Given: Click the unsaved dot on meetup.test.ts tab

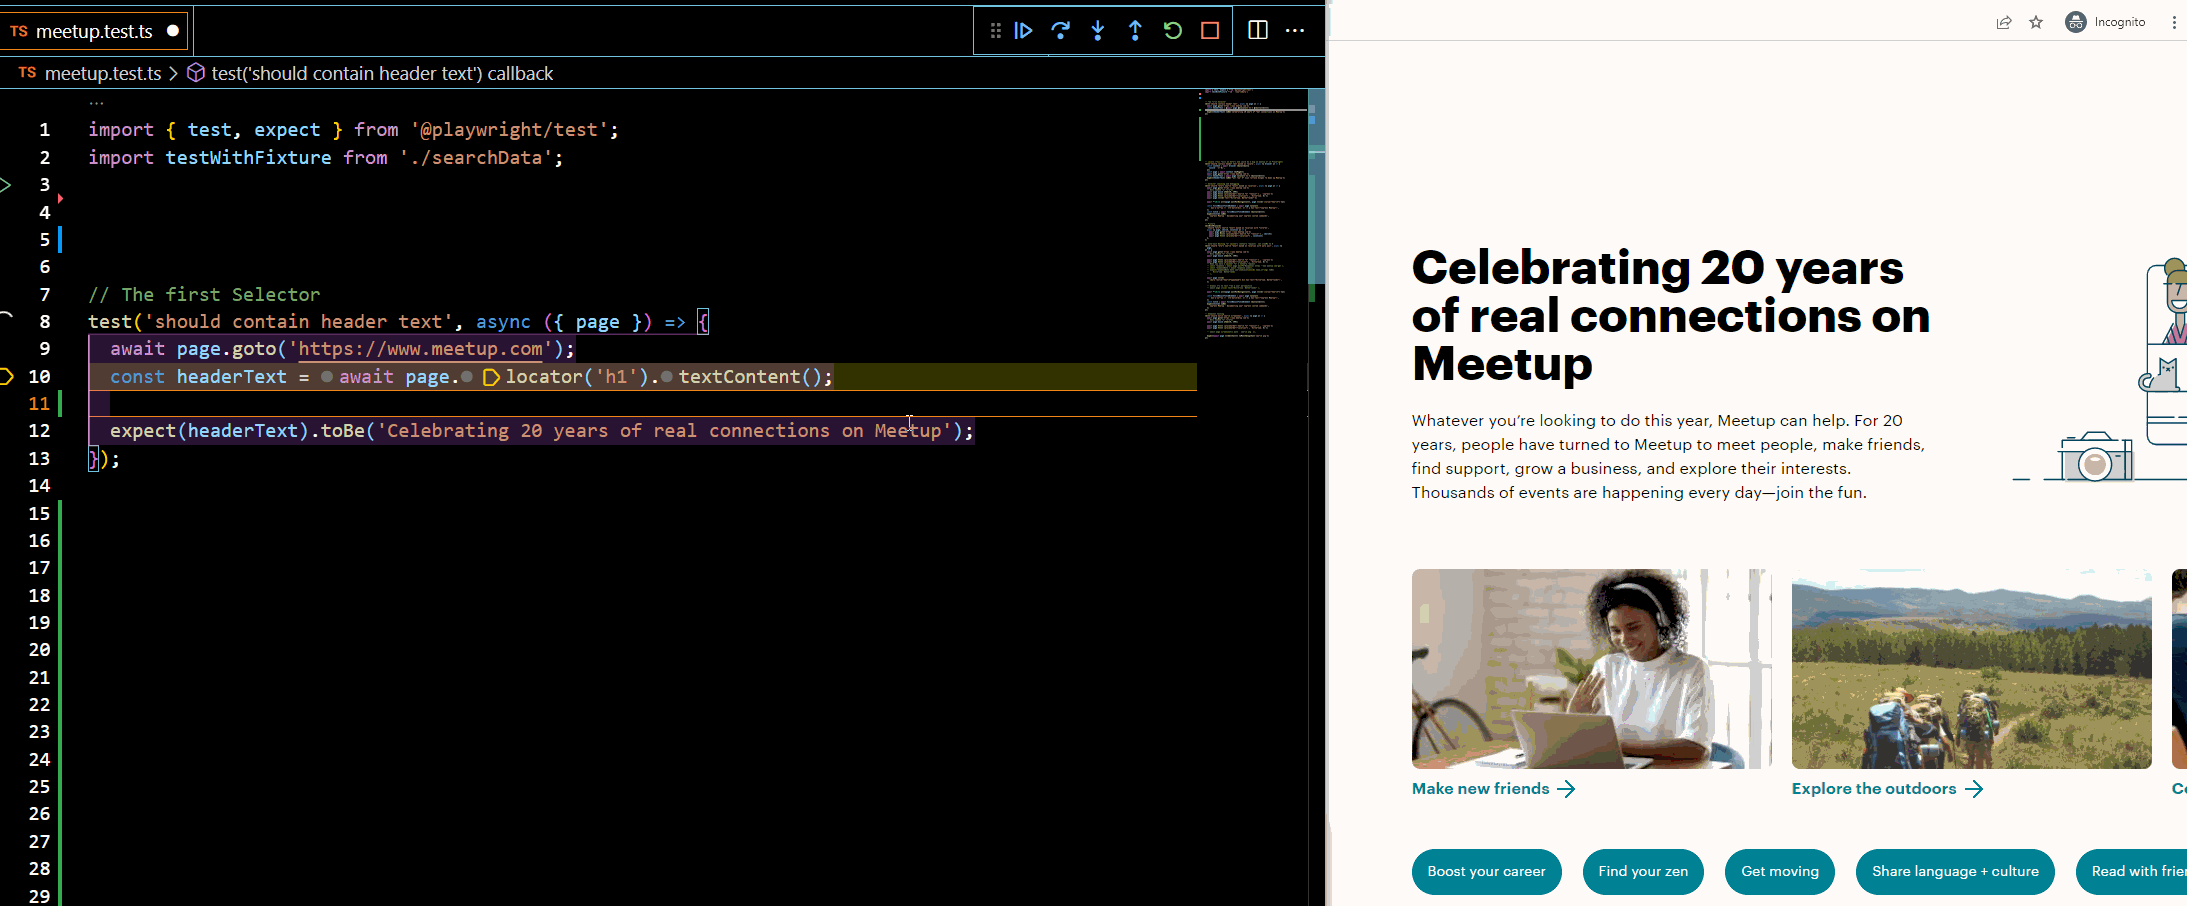Looking at the screenshot, I should 173,31.
